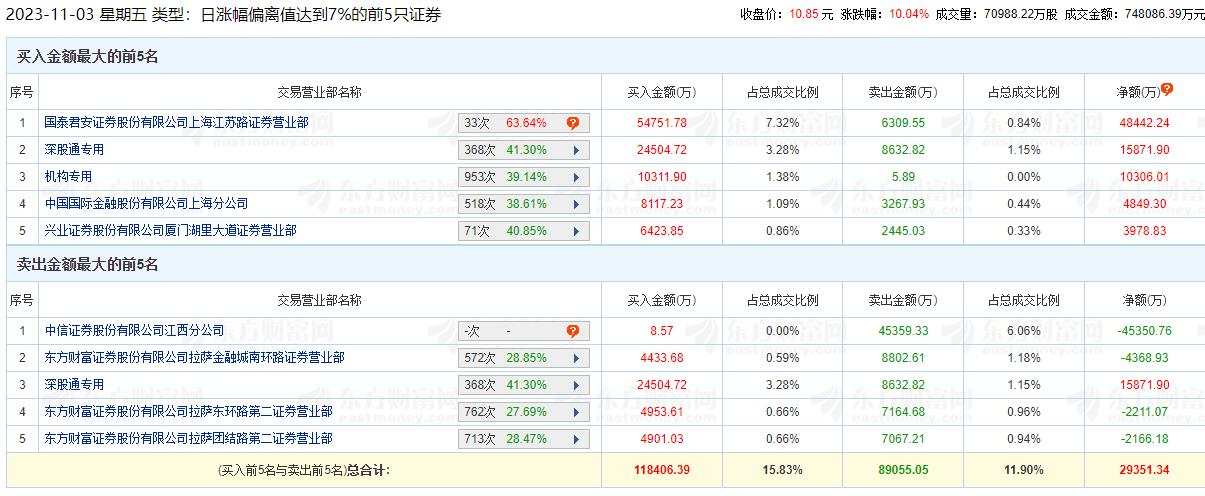Open 兴业证券厦门湖里大道证券营业部 link
The height and width of the screenshot is (496, 1205).
tap(170, 231)
